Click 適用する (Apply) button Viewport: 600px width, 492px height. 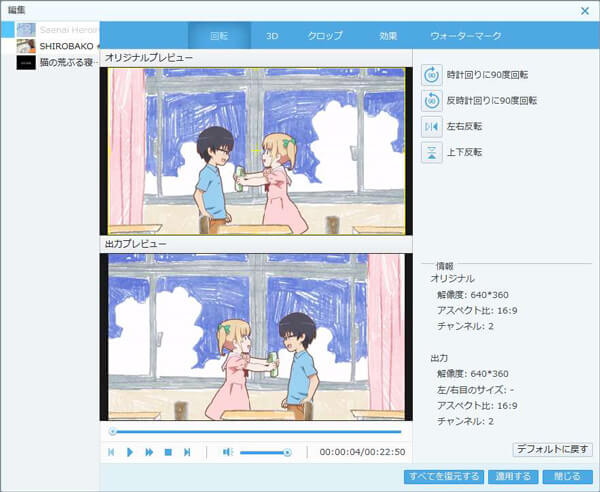point(513,476)
